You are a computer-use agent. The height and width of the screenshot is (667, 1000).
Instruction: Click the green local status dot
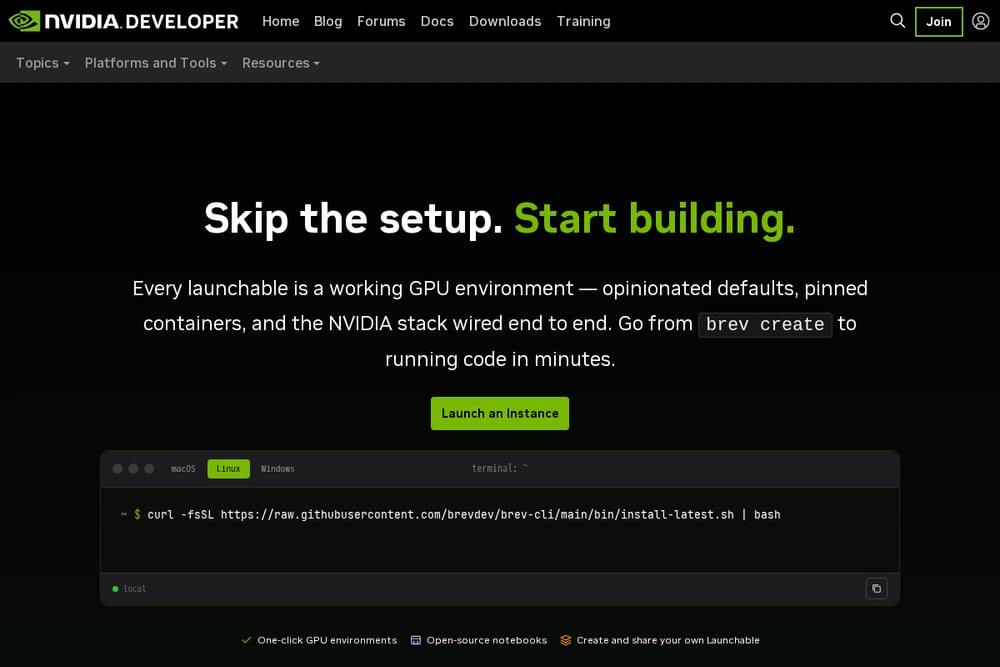coord(115,589)
